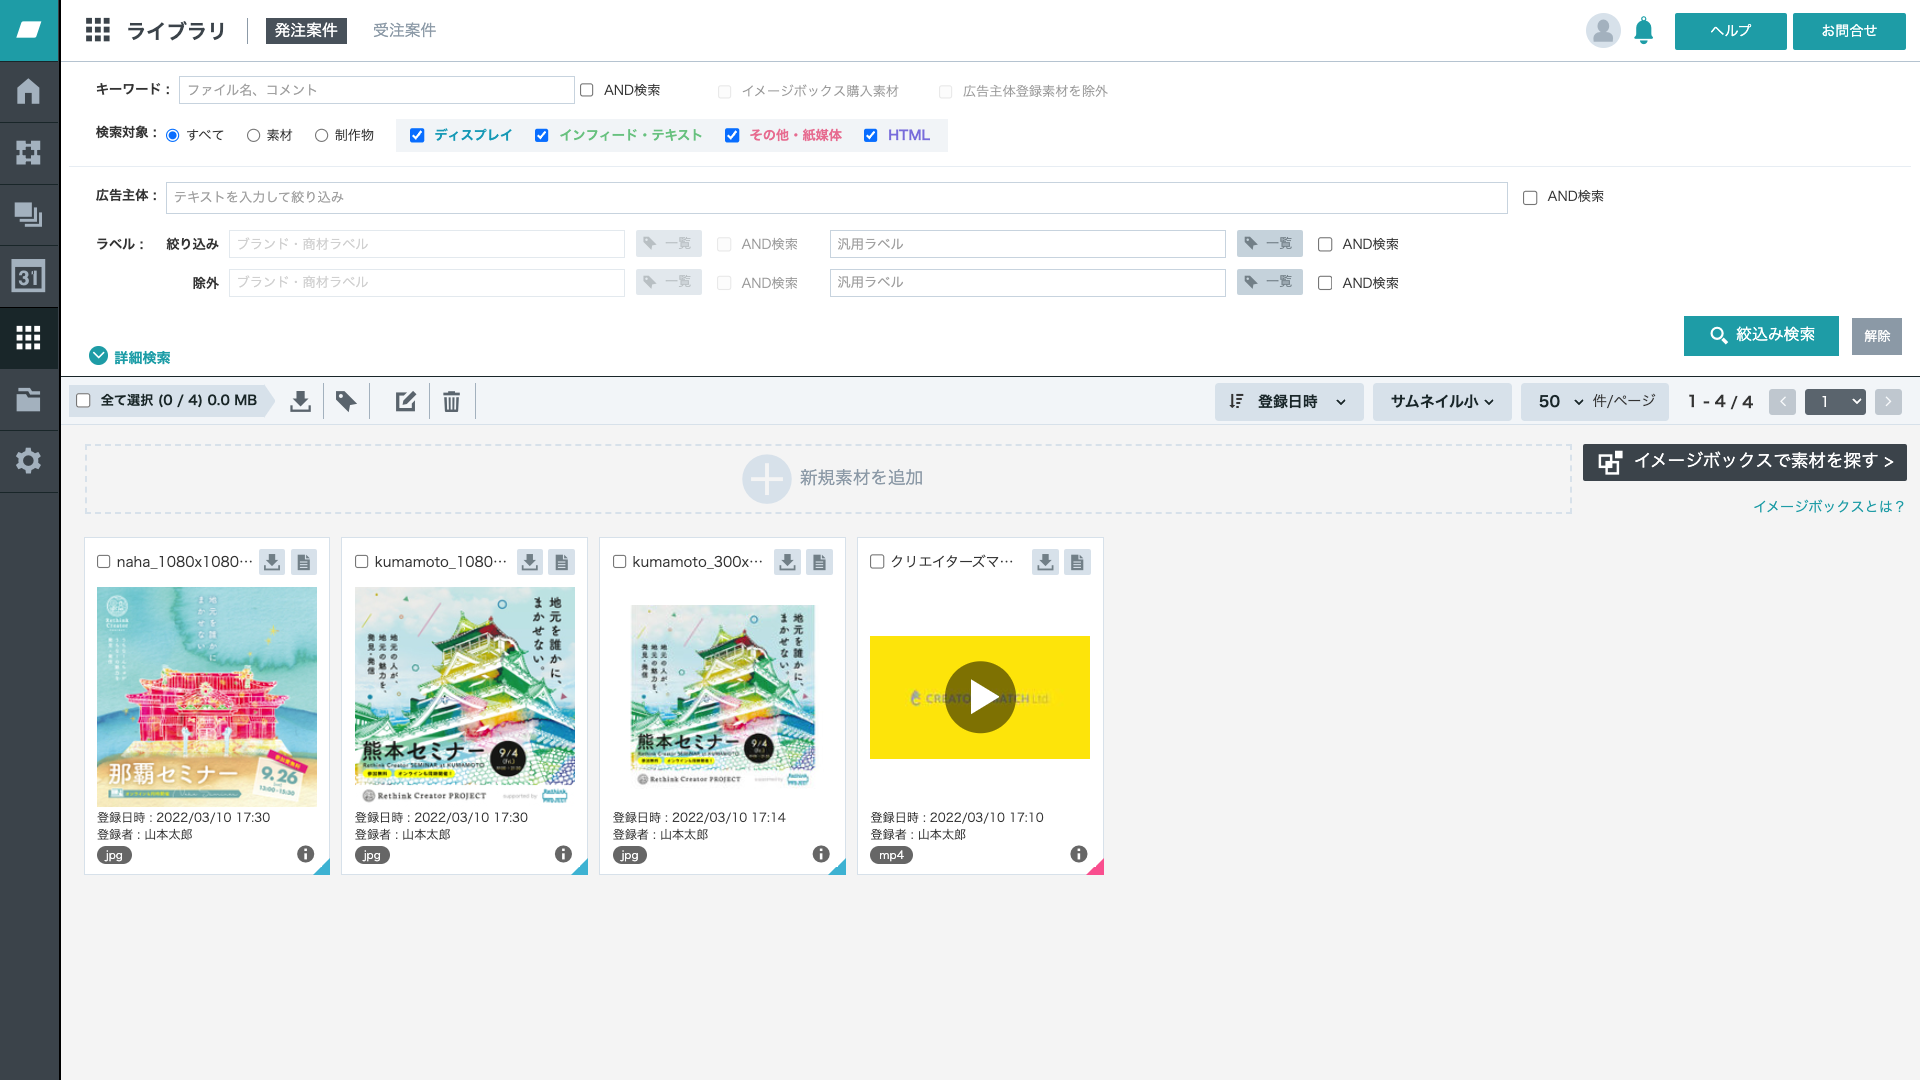Image resolution: width=1920 pixels, height=1080 pixels.
Task: Show info for kumamoto_300x card
Action: pyautogui.click(x=821, y=854)
